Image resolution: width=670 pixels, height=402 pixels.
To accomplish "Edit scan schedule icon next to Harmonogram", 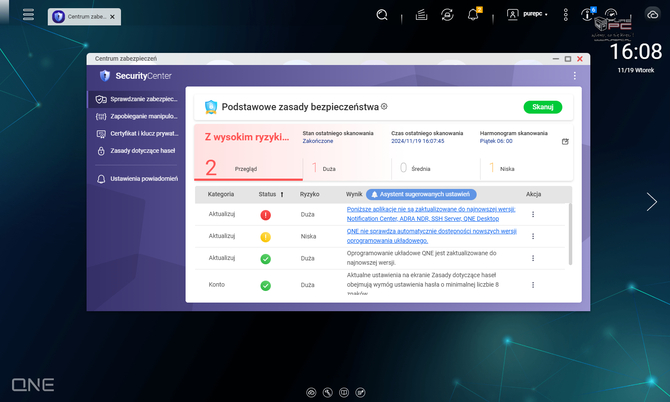I will 565,141.
